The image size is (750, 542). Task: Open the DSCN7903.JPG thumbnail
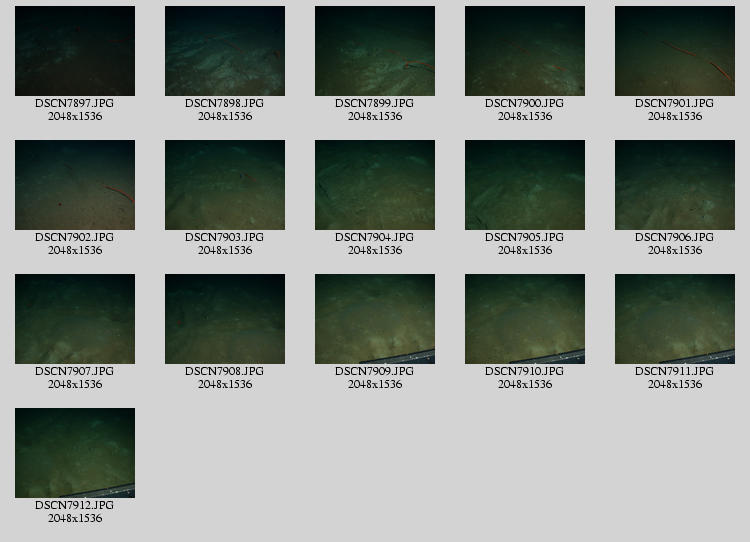tap(225, 185)
